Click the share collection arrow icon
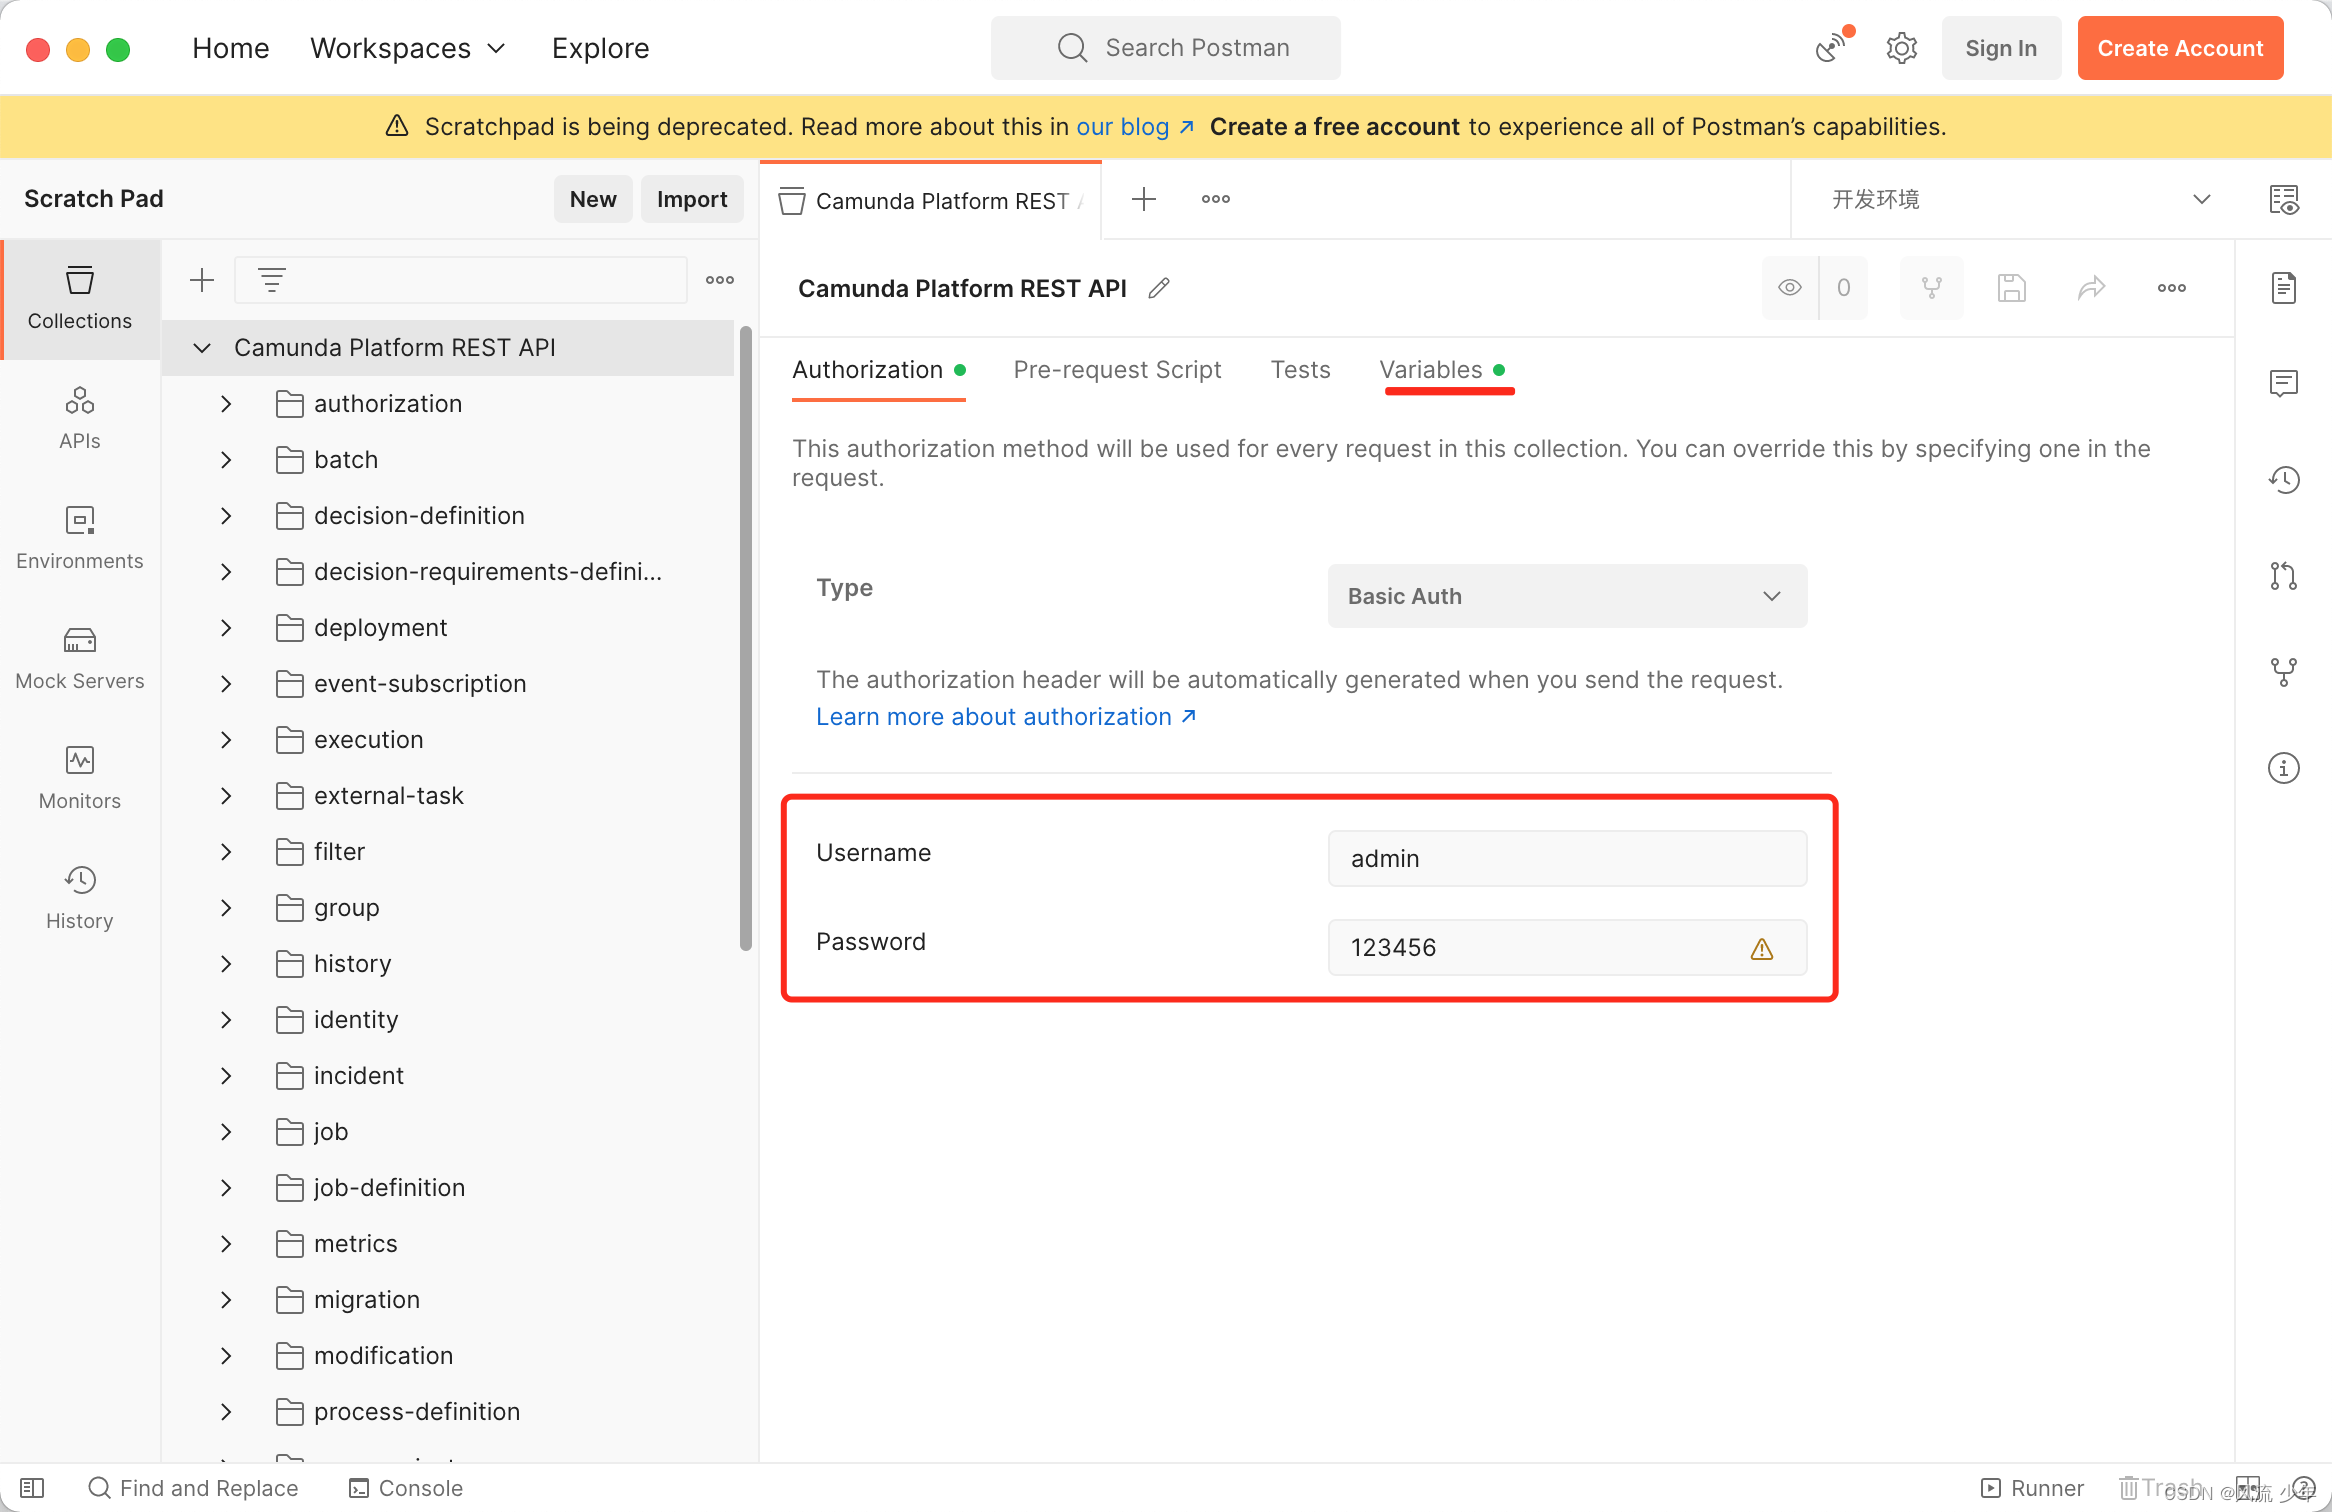 click(x=2092, y=288)
